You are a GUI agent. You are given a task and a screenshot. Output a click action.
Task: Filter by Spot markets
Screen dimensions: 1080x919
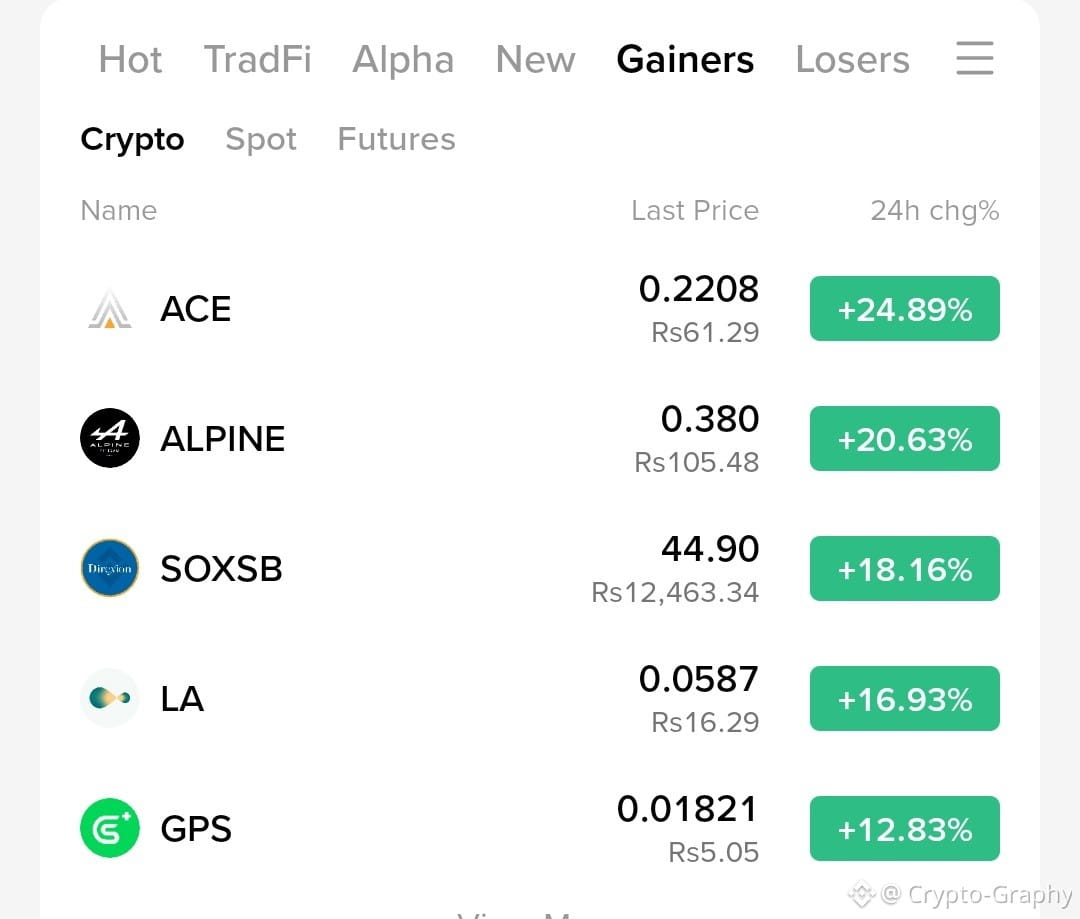[261, 140]
